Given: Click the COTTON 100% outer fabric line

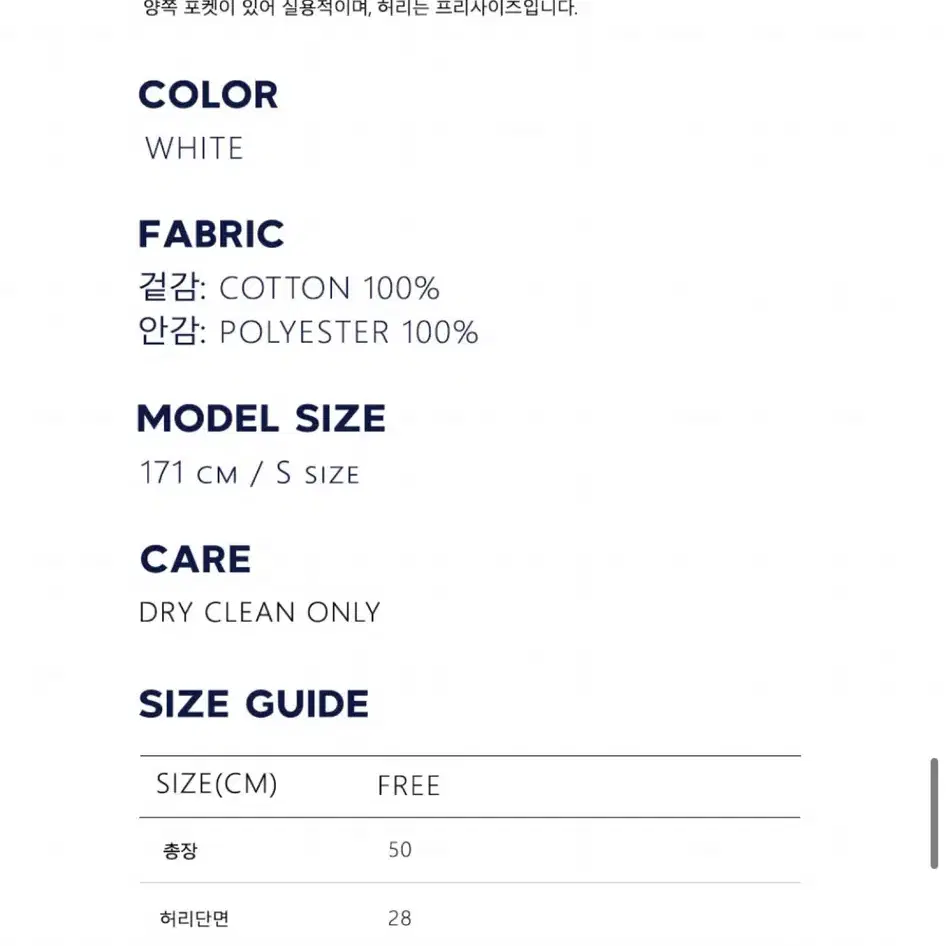Looking at the screenshot, I should tap(290, 287).
